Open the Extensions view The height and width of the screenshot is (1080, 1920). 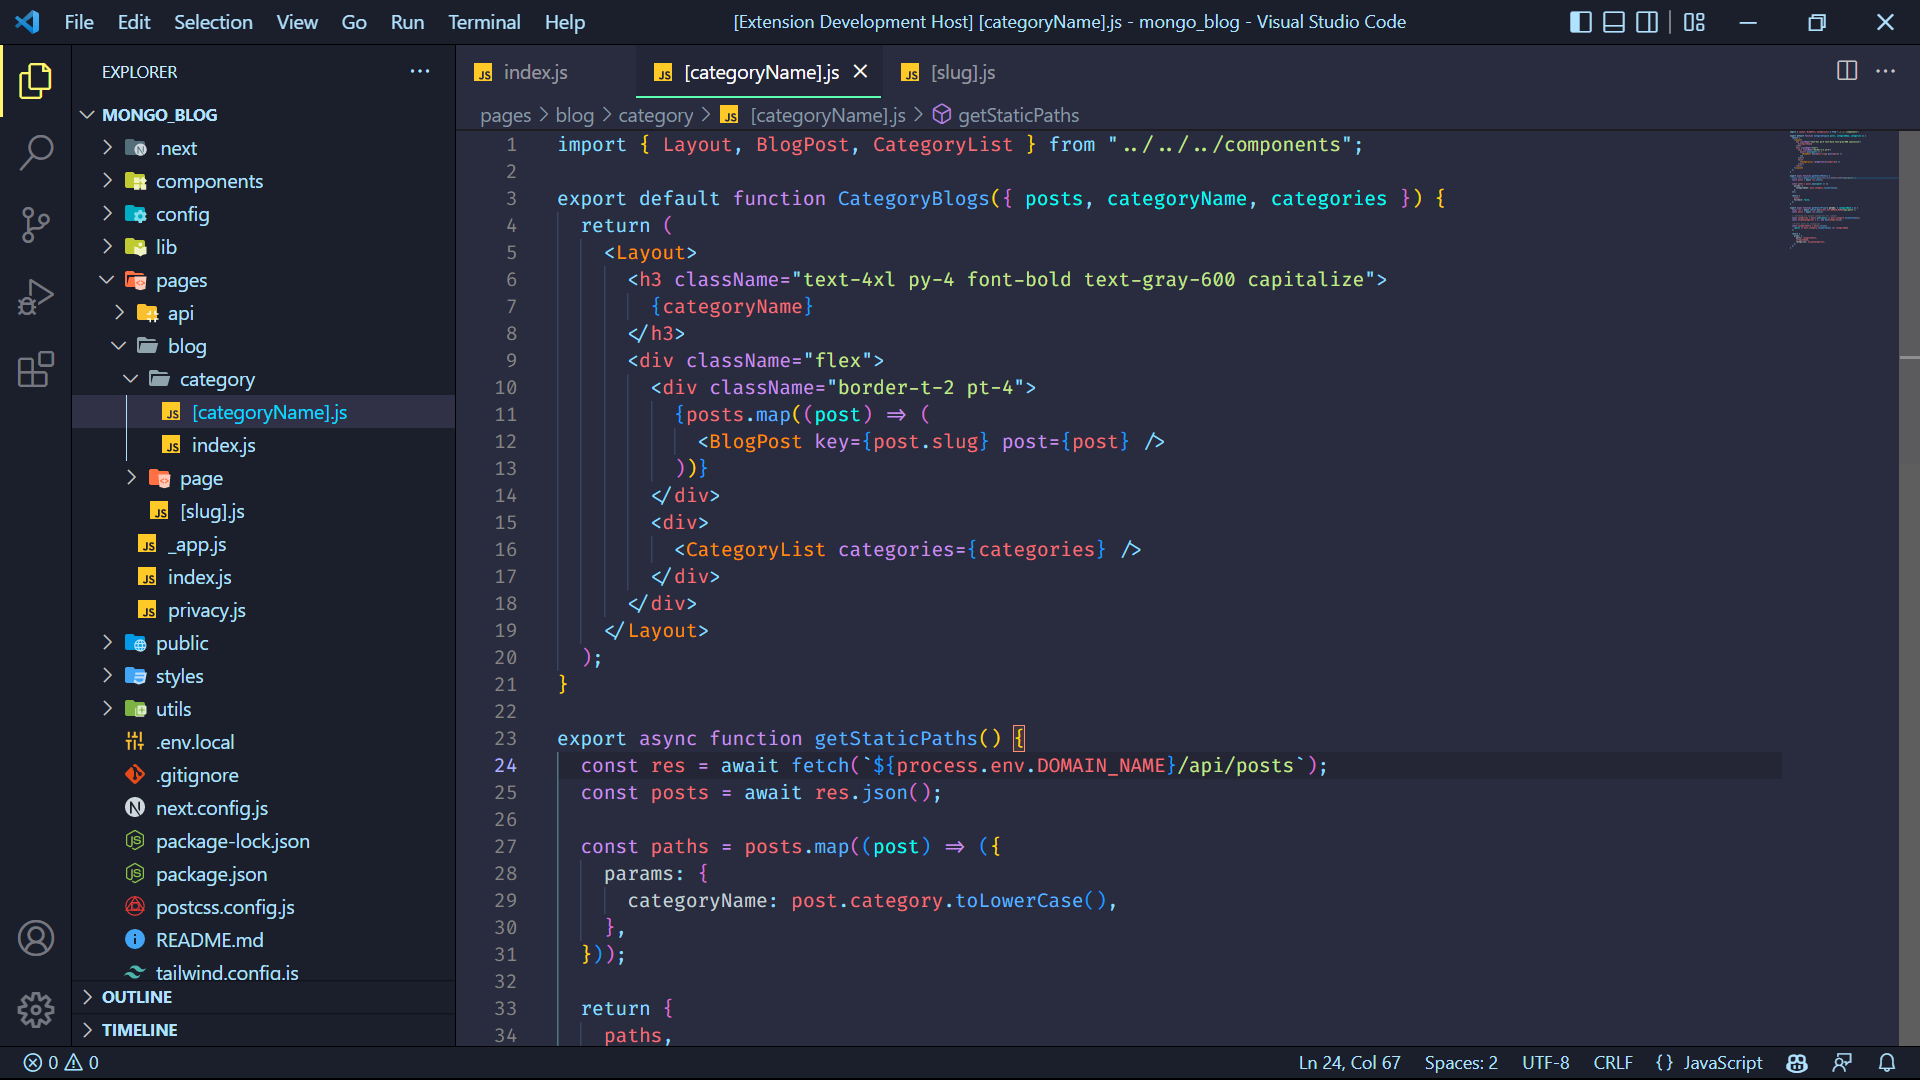(36, 369)
